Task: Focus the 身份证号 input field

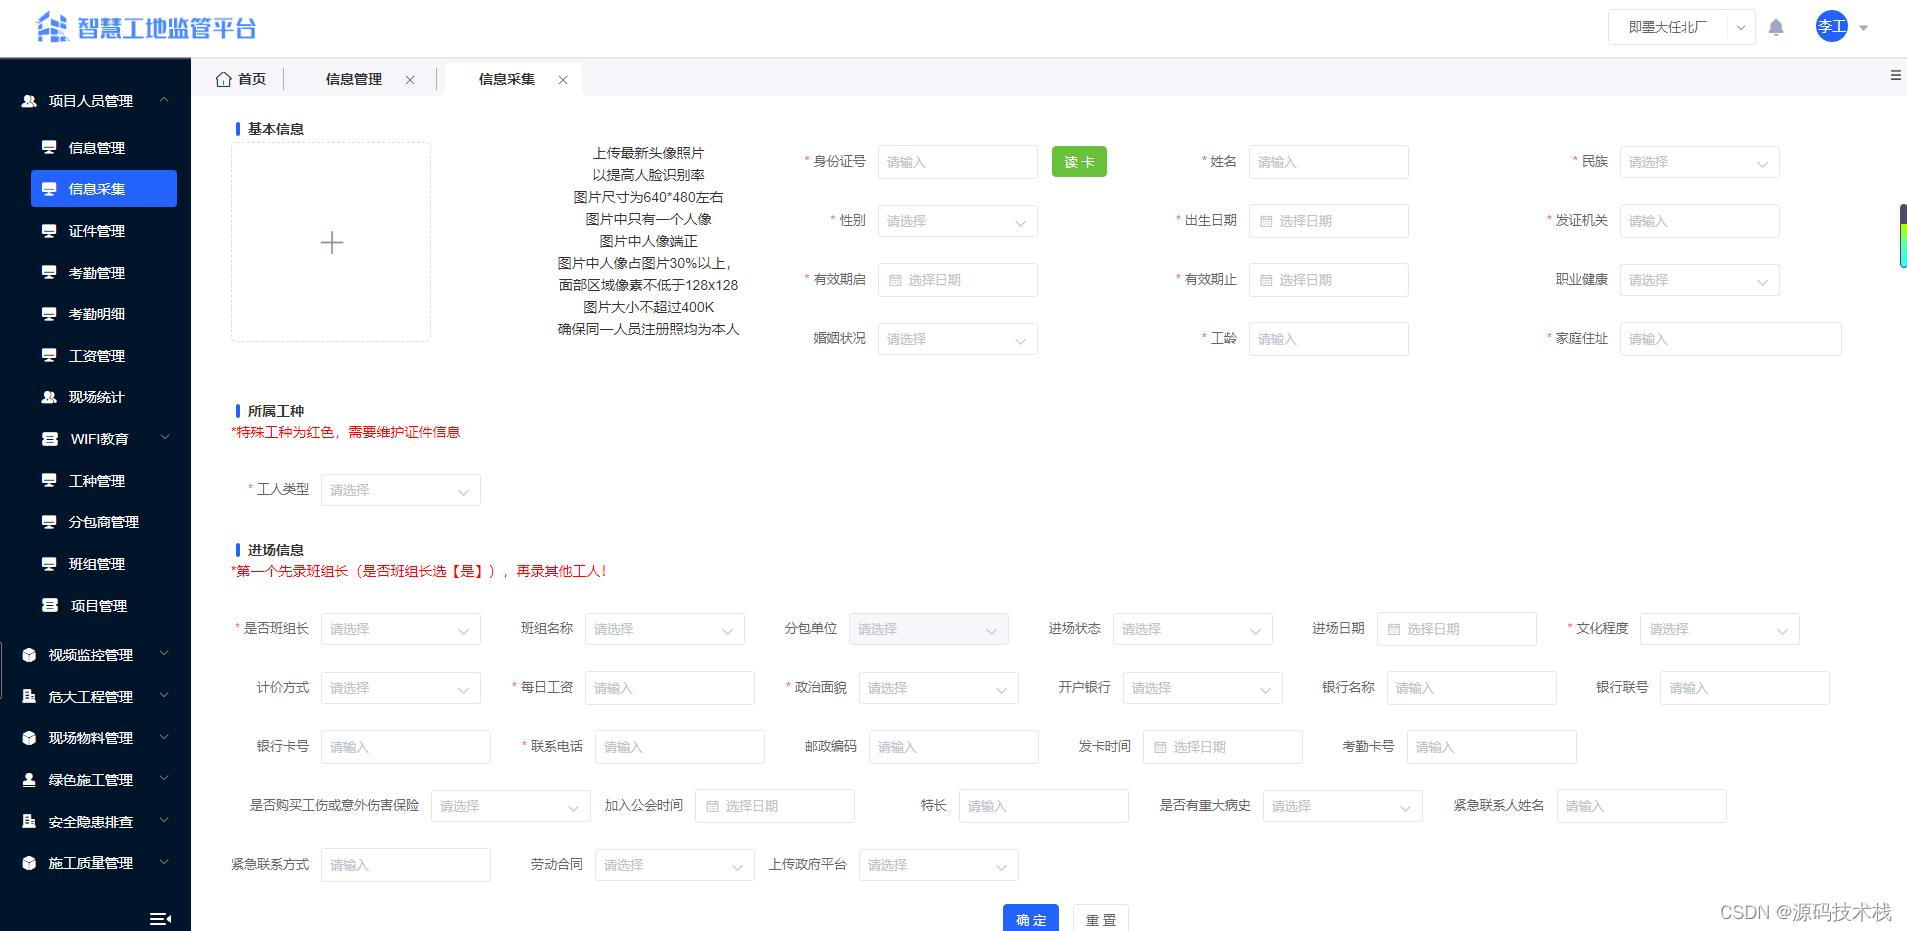Action: 958,162
